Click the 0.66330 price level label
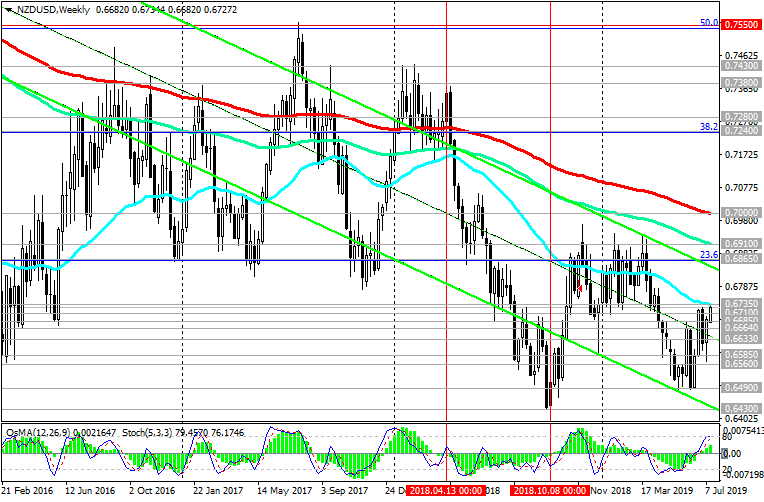The image size is (764, 502). pyautogui.click(x=742, y=338)
